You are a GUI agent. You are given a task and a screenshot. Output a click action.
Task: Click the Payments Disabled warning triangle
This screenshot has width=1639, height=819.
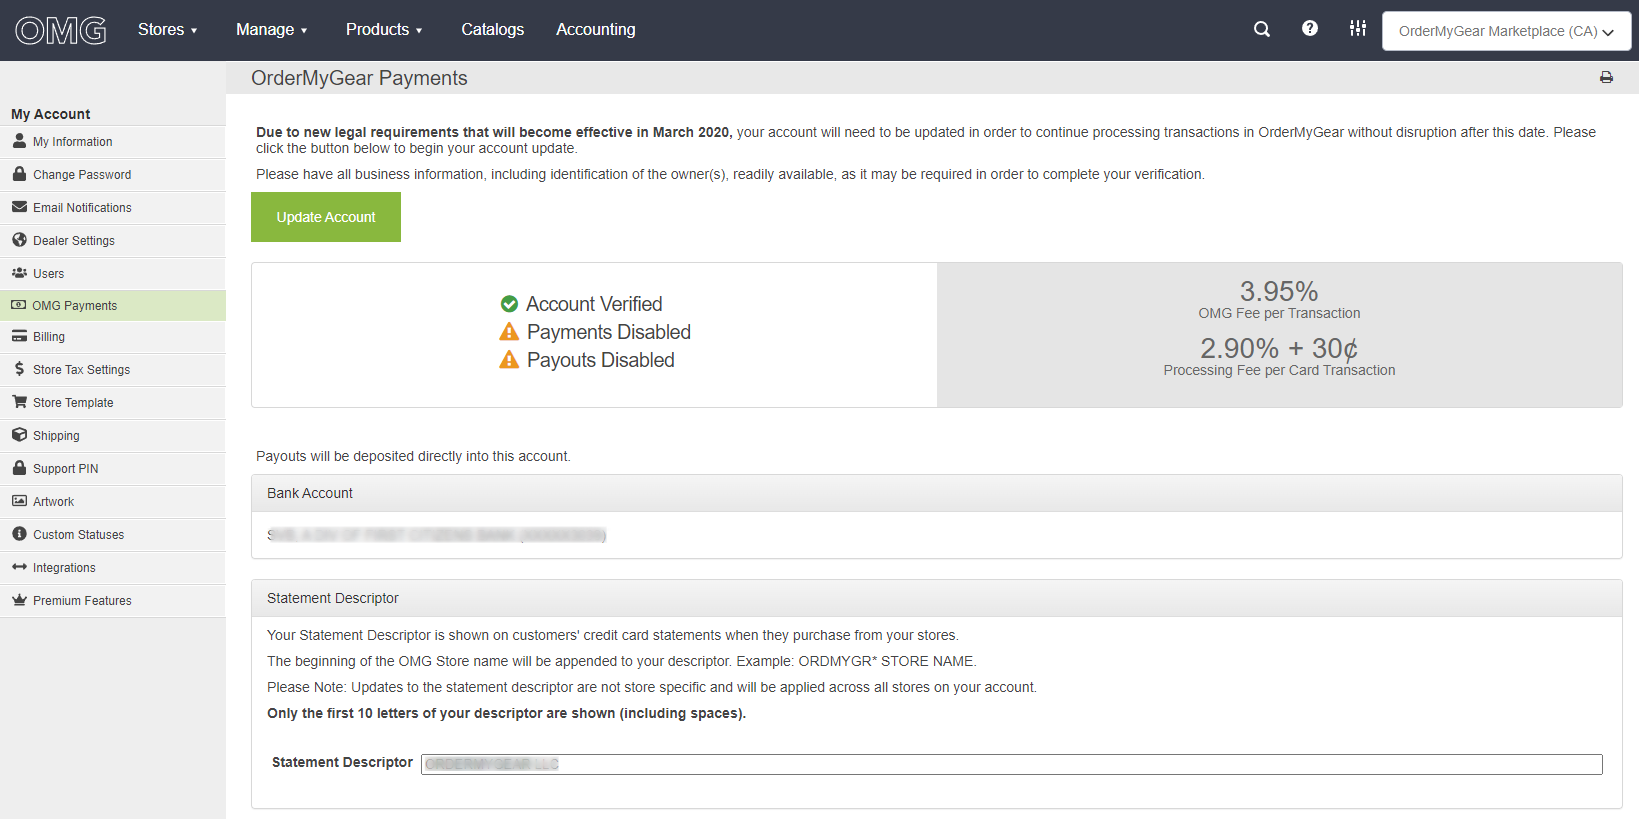[509, 332]
